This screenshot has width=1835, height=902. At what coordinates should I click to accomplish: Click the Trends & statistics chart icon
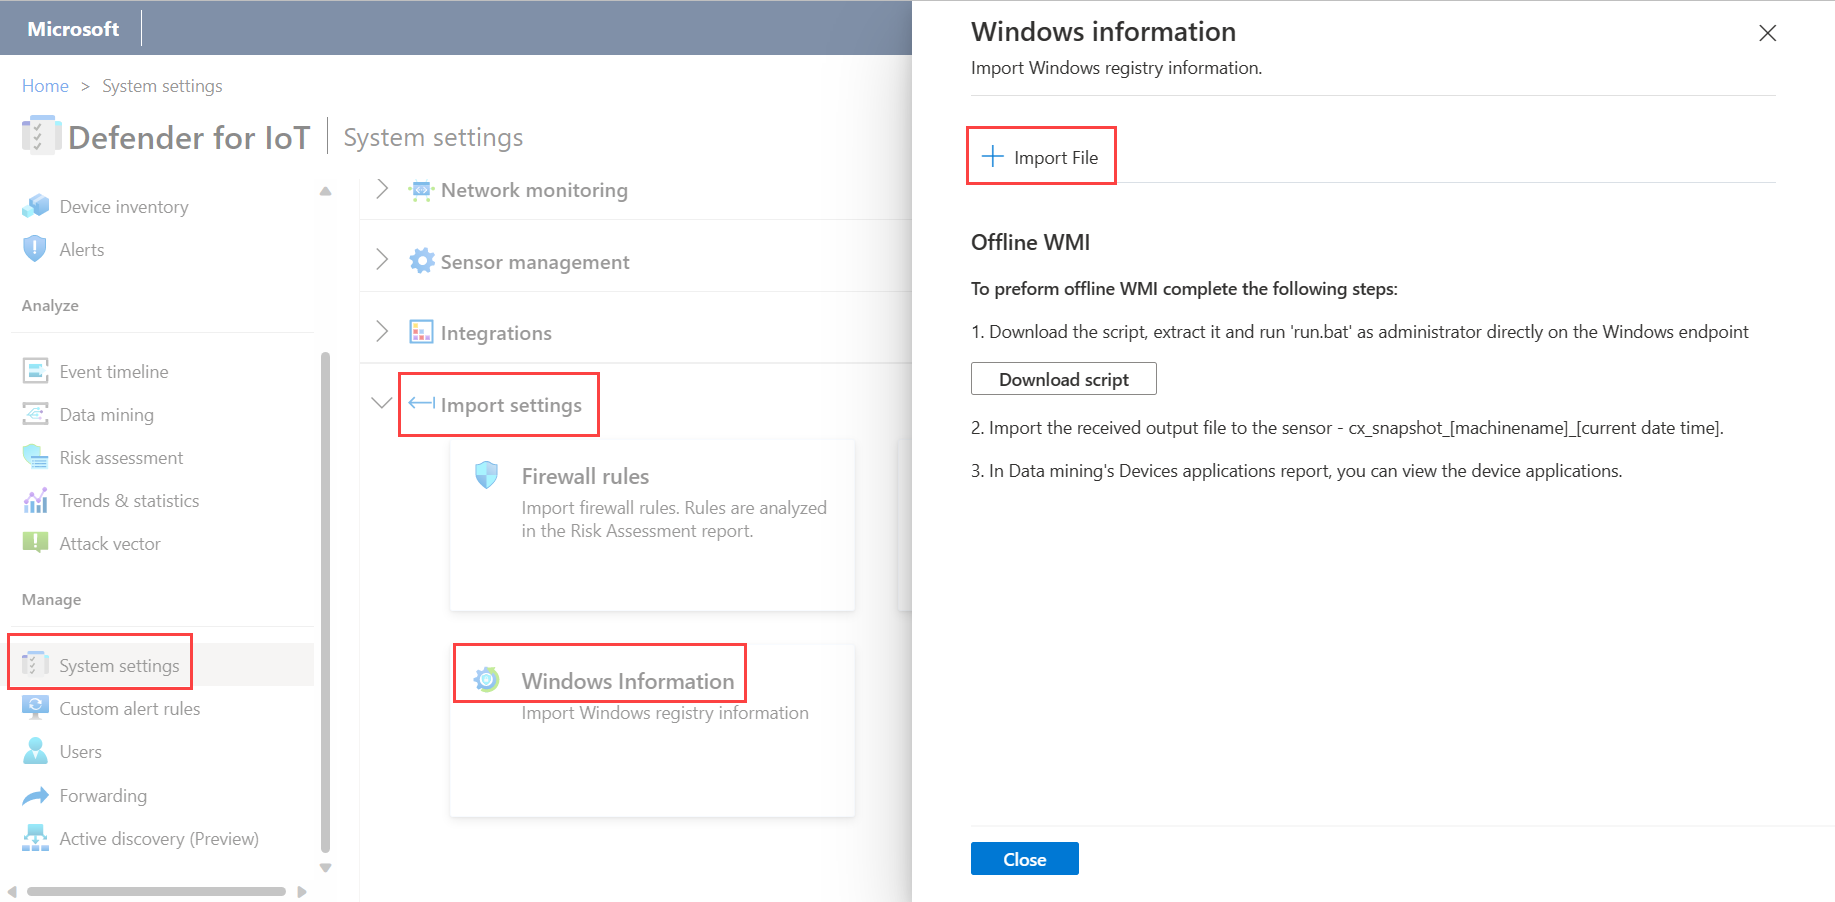tap(35, 500)
